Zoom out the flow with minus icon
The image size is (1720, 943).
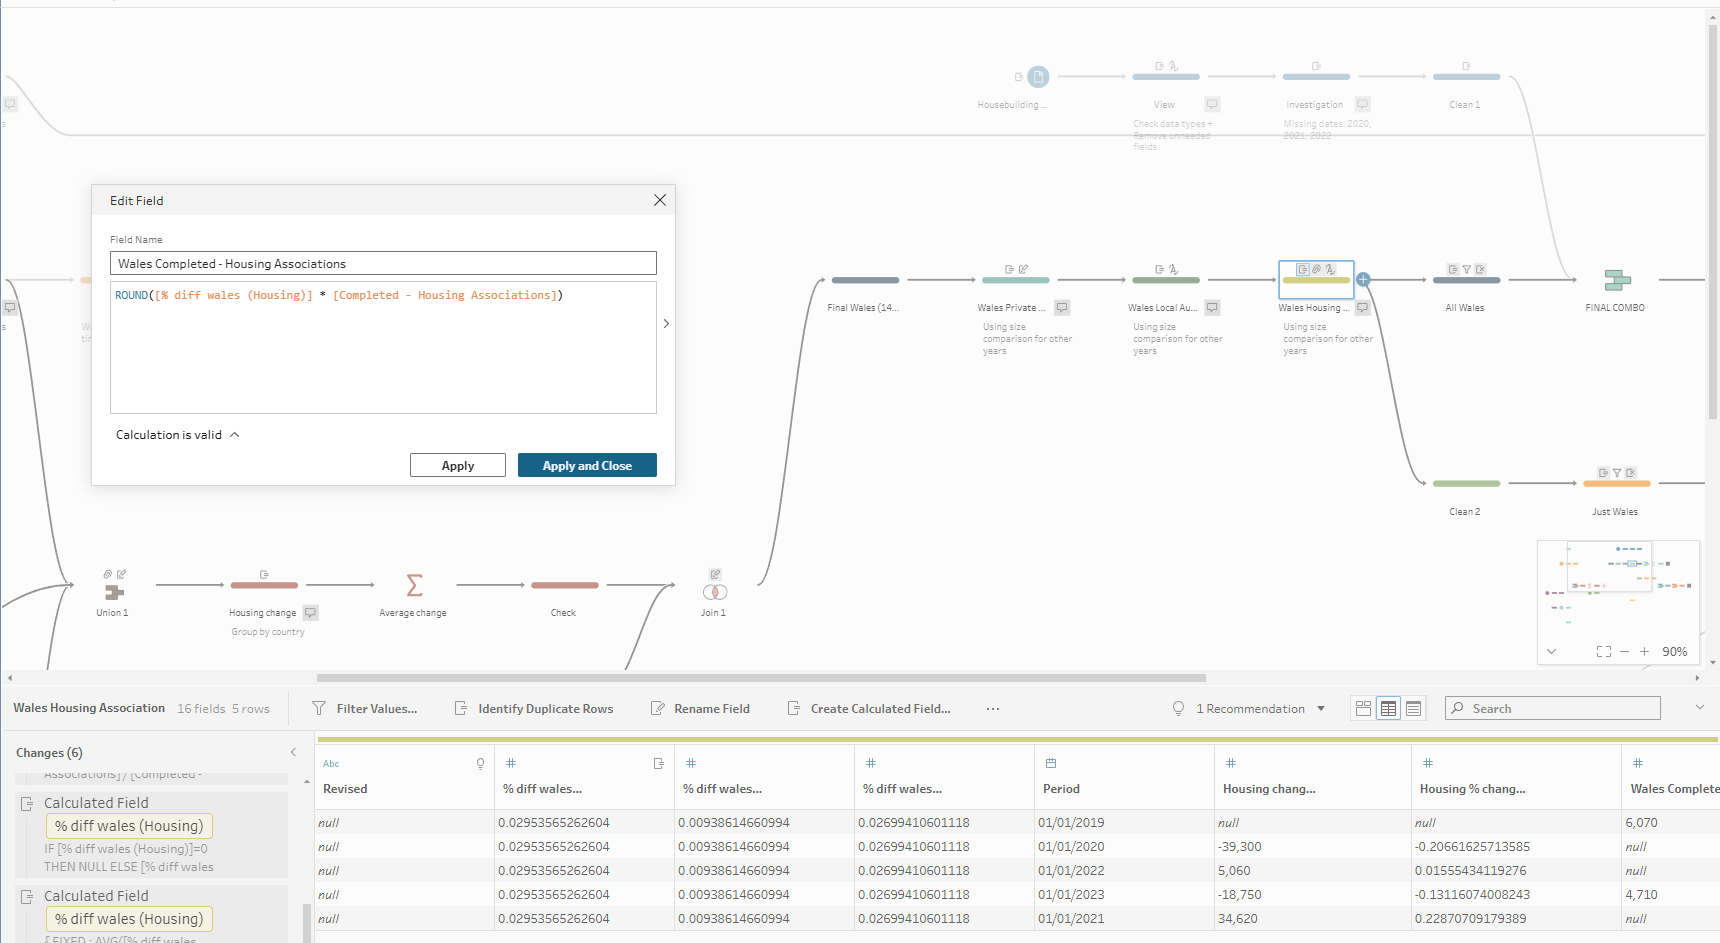1625,652
